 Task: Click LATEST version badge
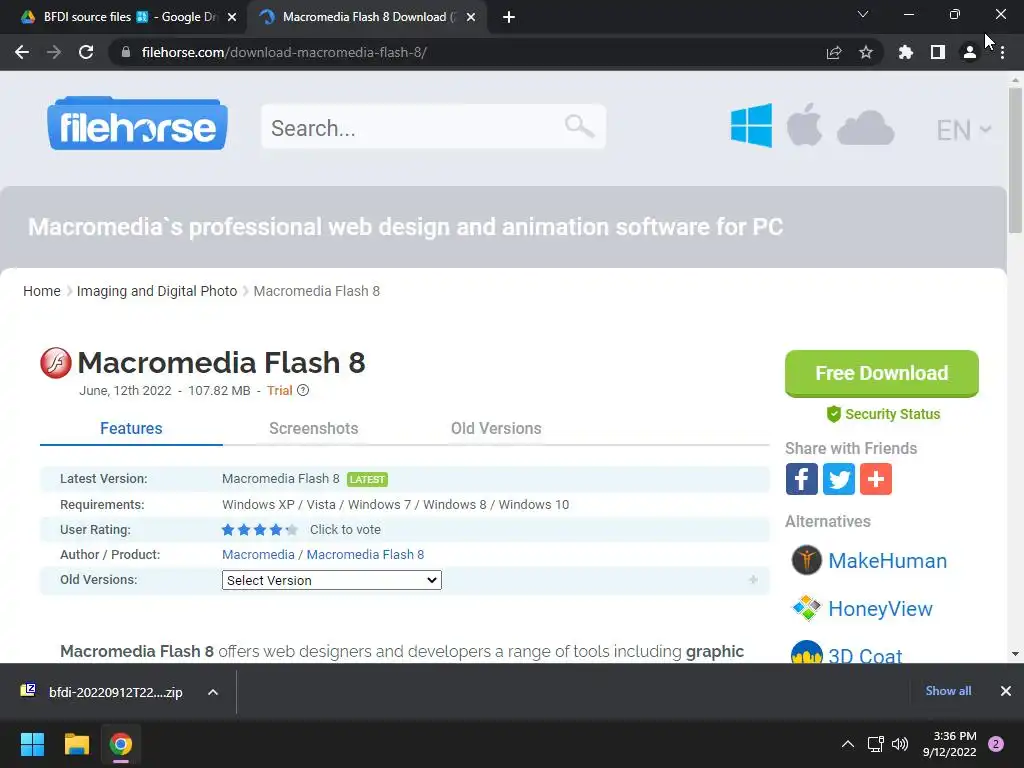367,479
